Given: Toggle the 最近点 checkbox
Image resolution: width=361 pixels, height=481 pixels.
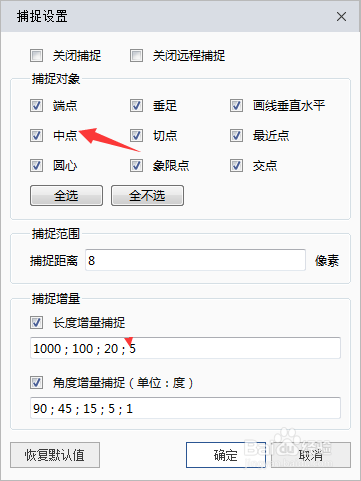Looking at the screenshot, I should (236, 136).
